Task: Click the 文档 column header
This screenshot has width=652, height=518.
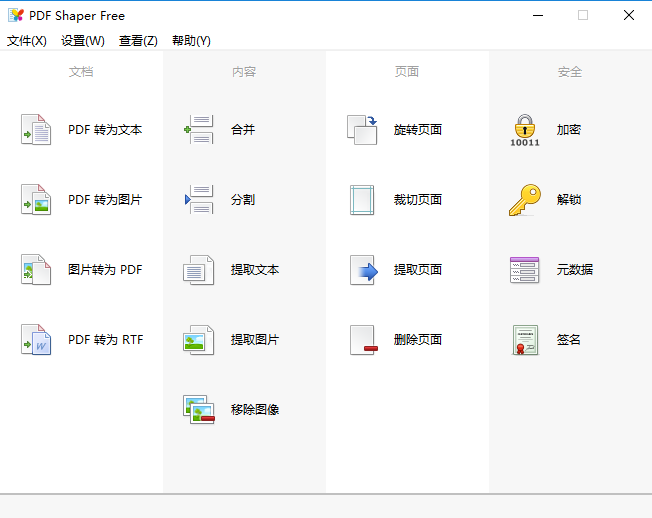Action: tap(81, 72)
